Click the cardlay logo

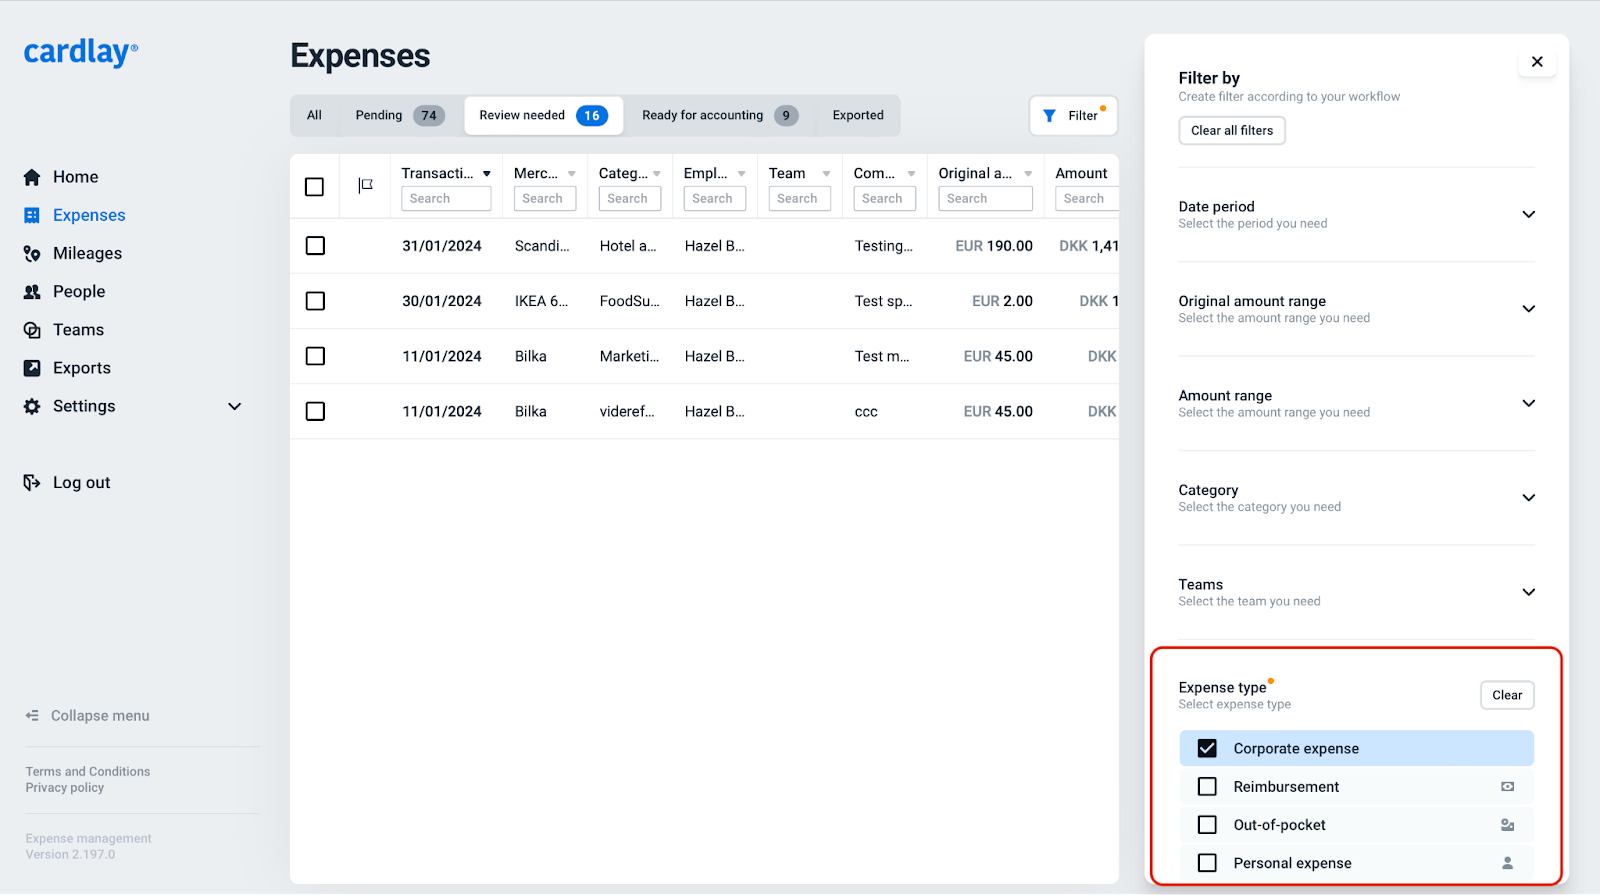coord(81,52)
